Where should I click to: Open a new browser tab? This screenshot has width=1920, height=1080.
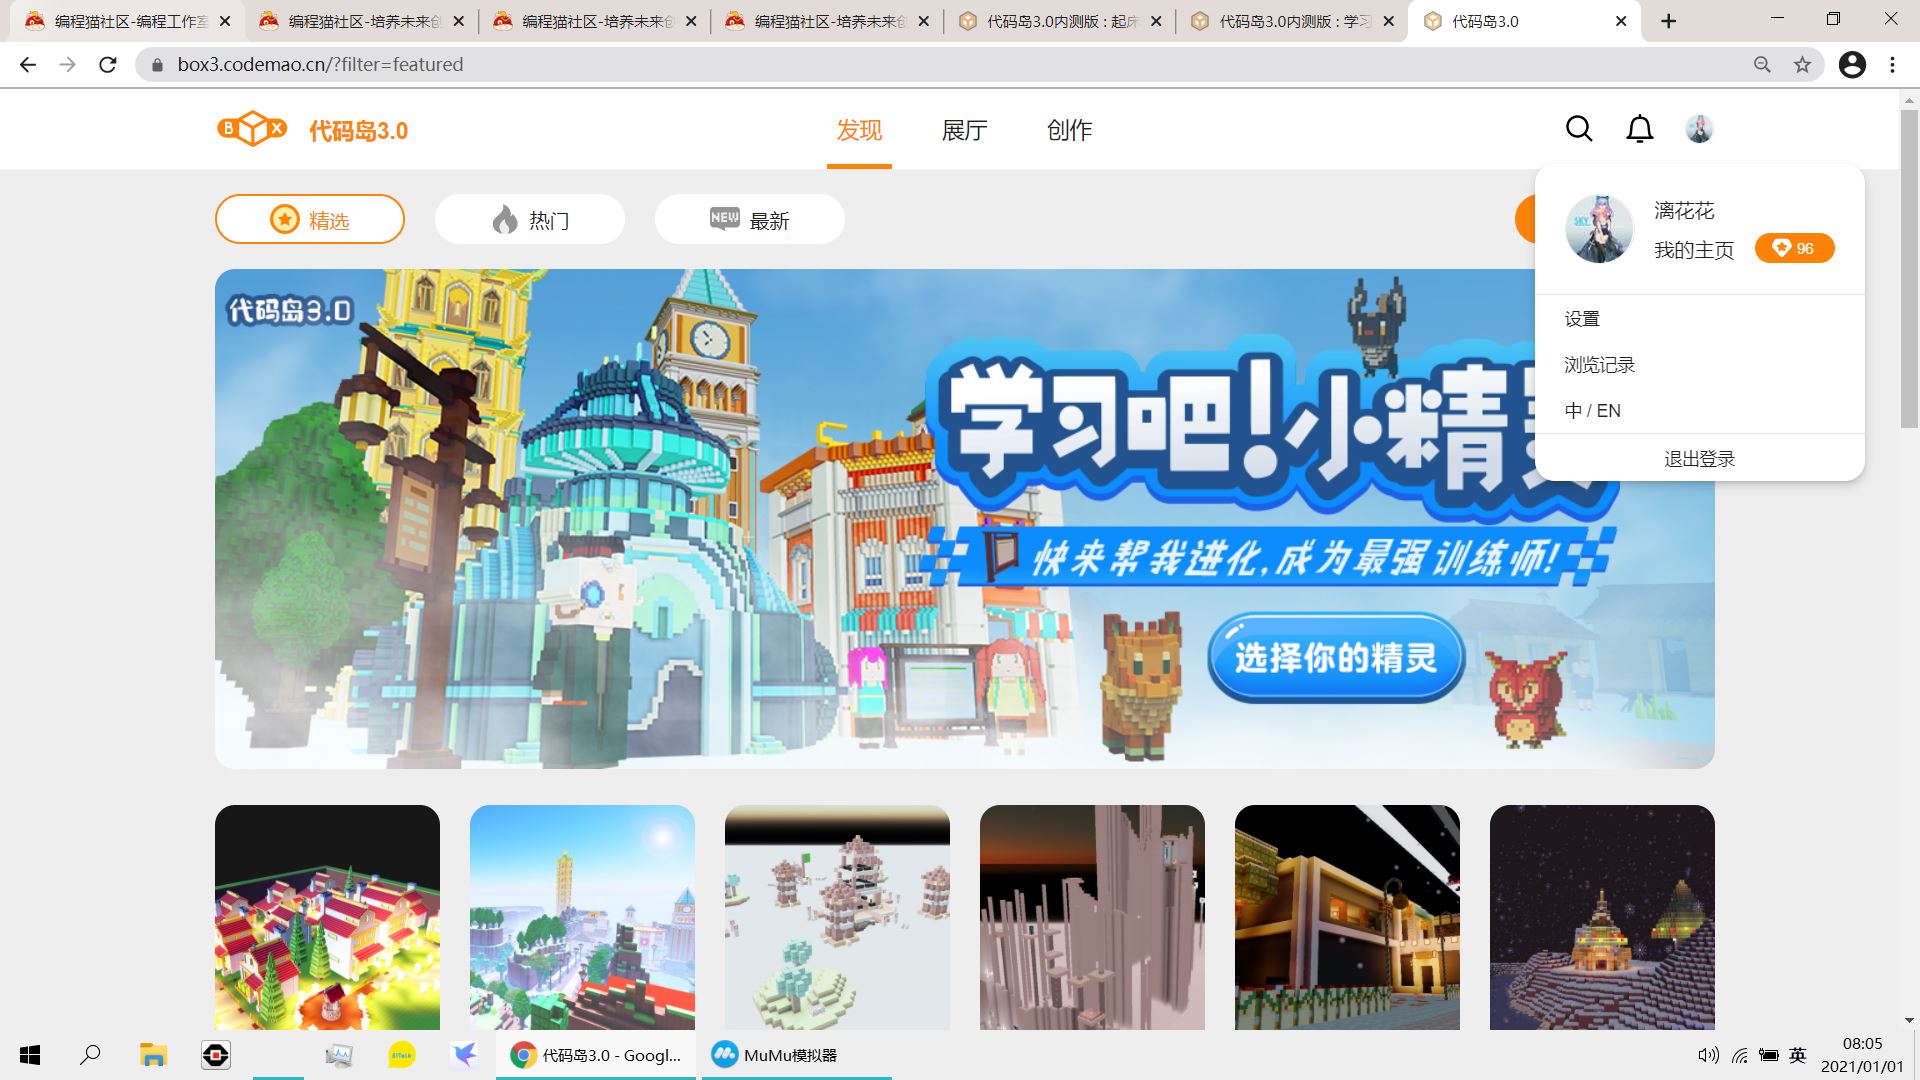(x=1668, y=21)
